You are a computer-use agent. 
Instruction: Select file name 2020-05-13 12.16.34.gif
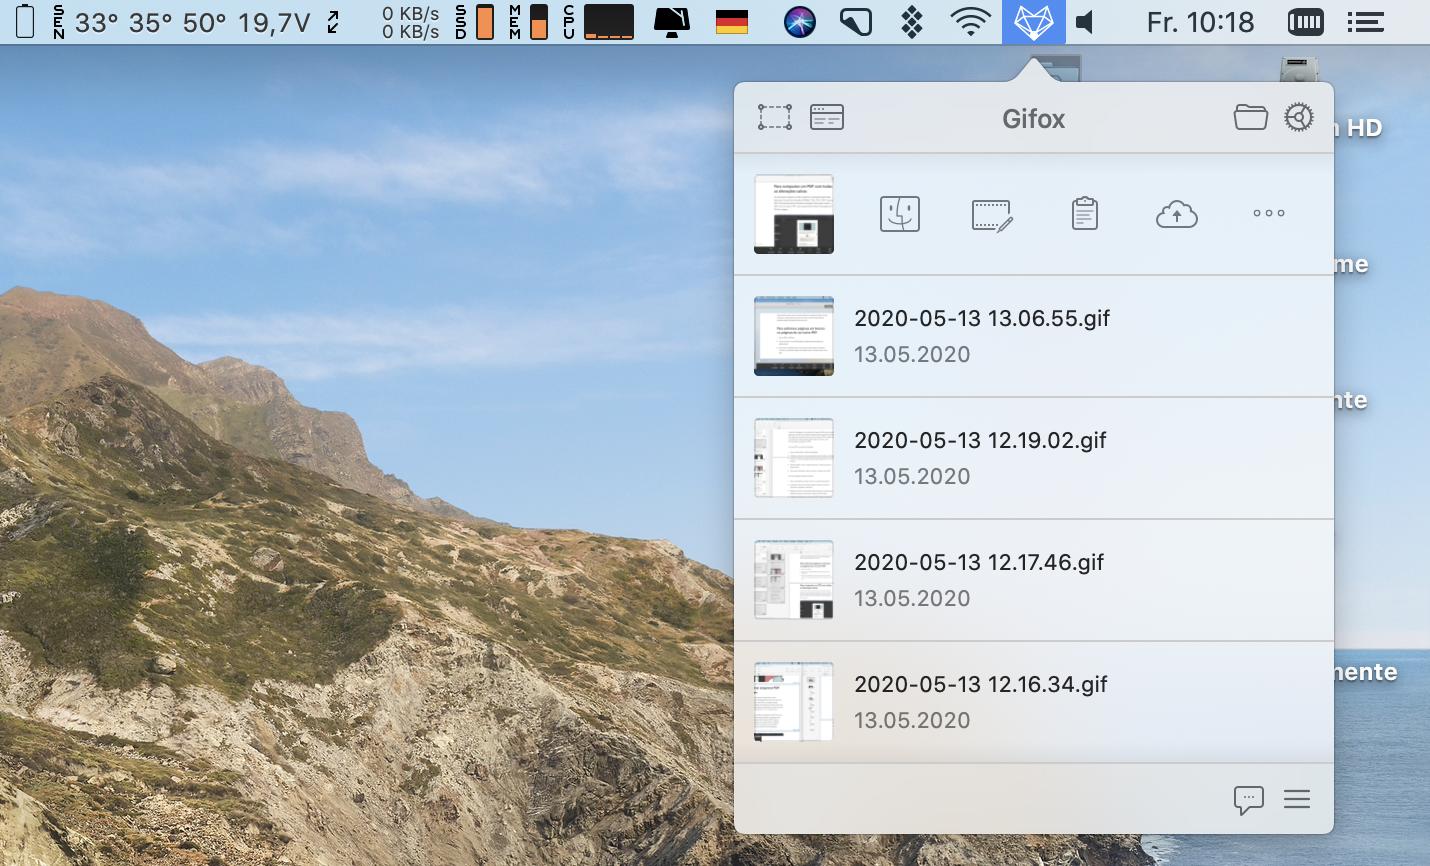pyautogui.click(x=981, y=684)
